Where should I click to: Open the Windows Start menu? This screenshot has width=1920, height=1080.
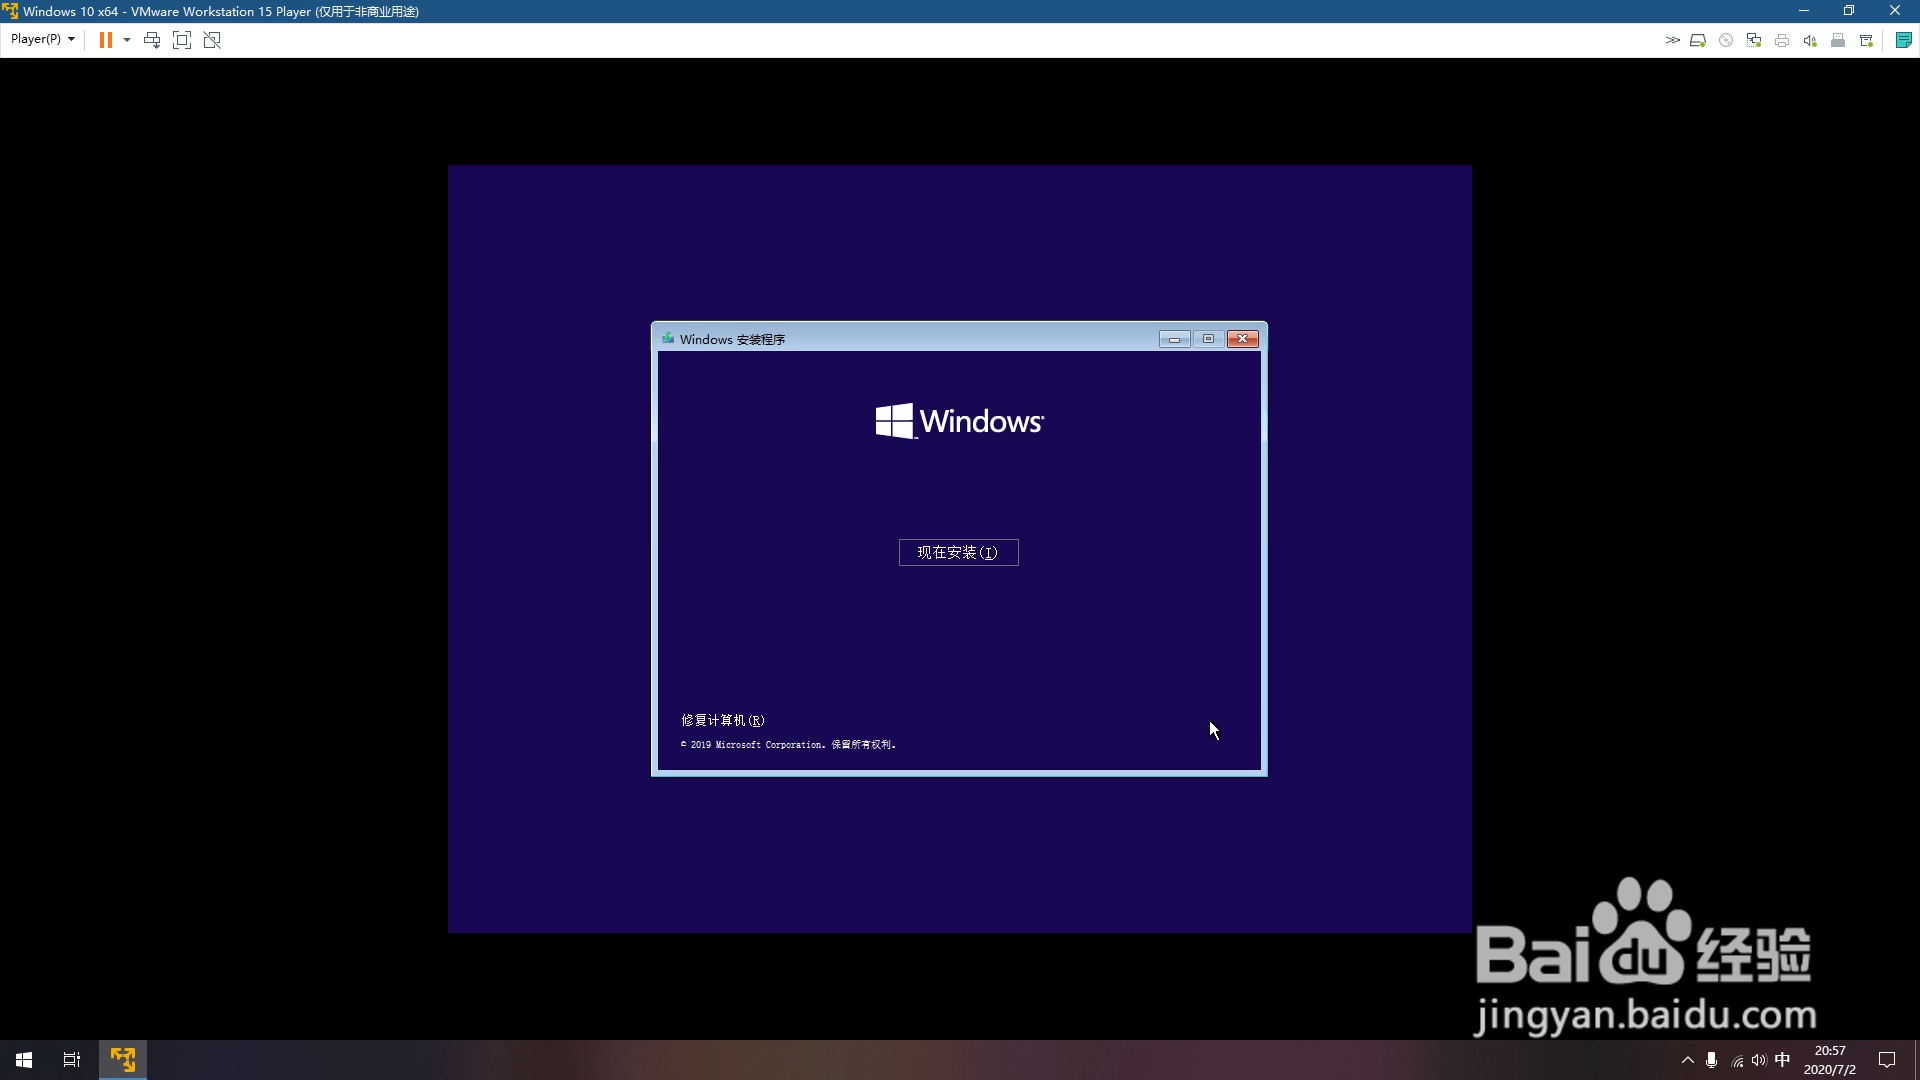pyautogui.click(x=24, y=1060)
